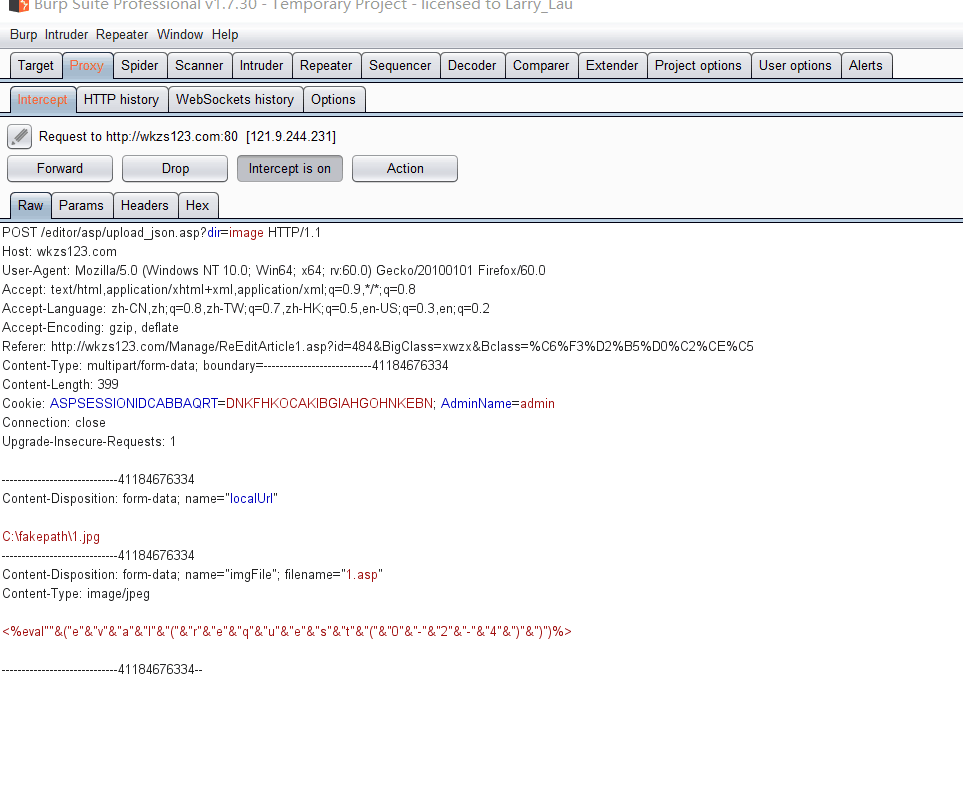Viewport: 963px width, 802px height.
Task: Open the Repeater menu in menu bar
Action: [122, 34]
